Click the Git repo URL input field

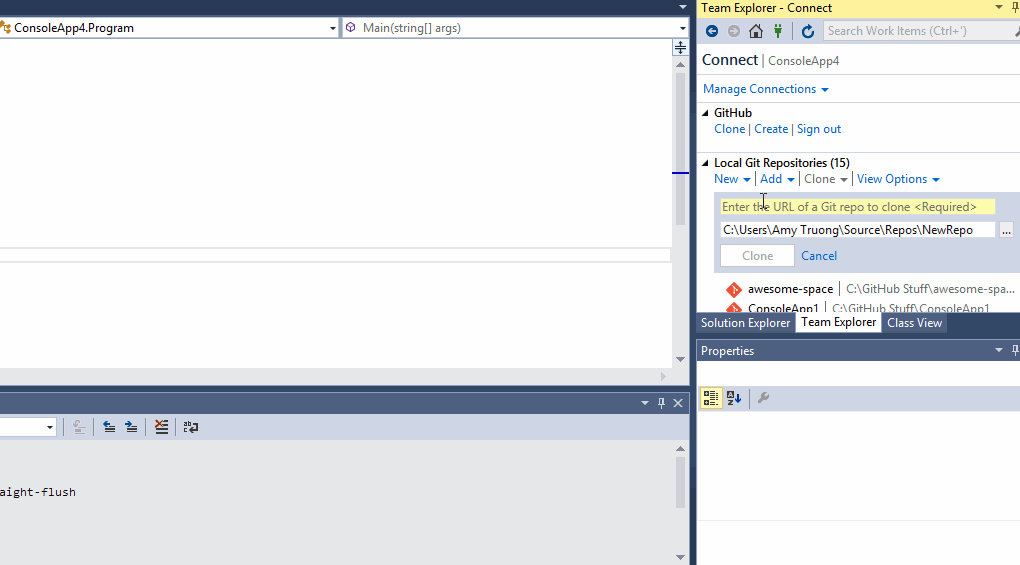pos(857,207)
